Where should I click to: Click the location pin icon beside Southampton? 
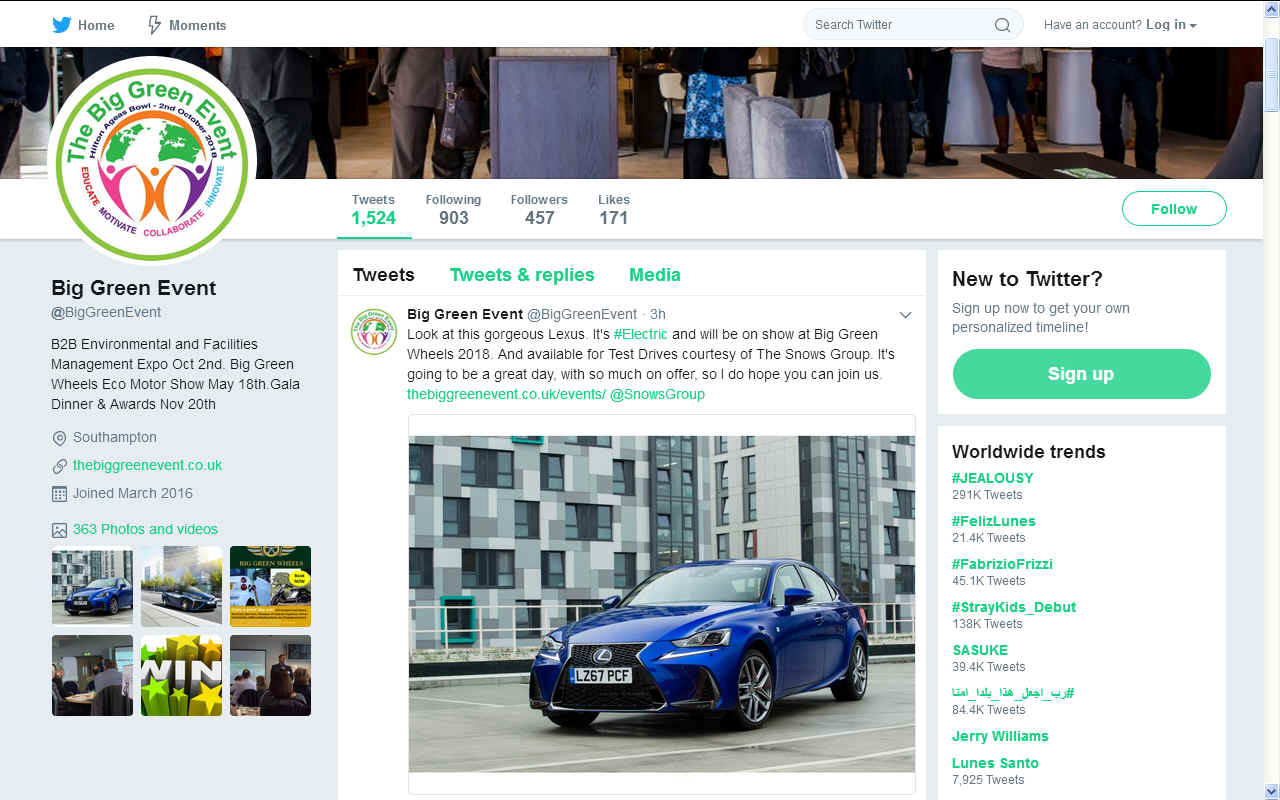point(59,438)
